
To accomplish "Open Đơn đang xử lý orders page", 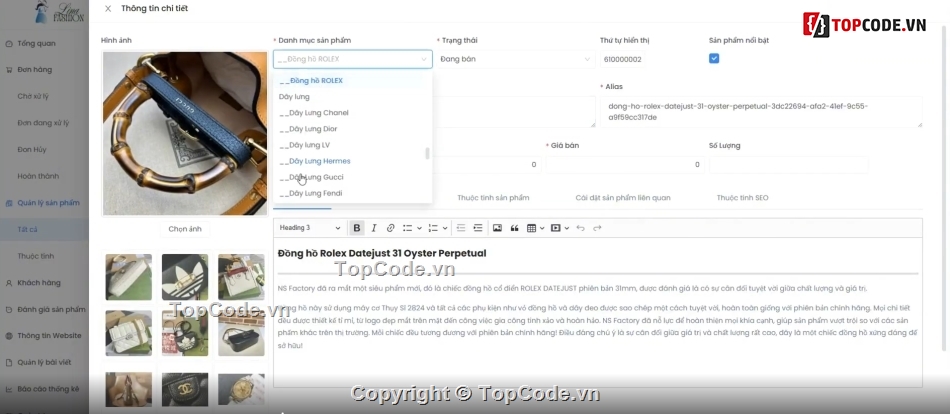I will [x=43, y=123].
